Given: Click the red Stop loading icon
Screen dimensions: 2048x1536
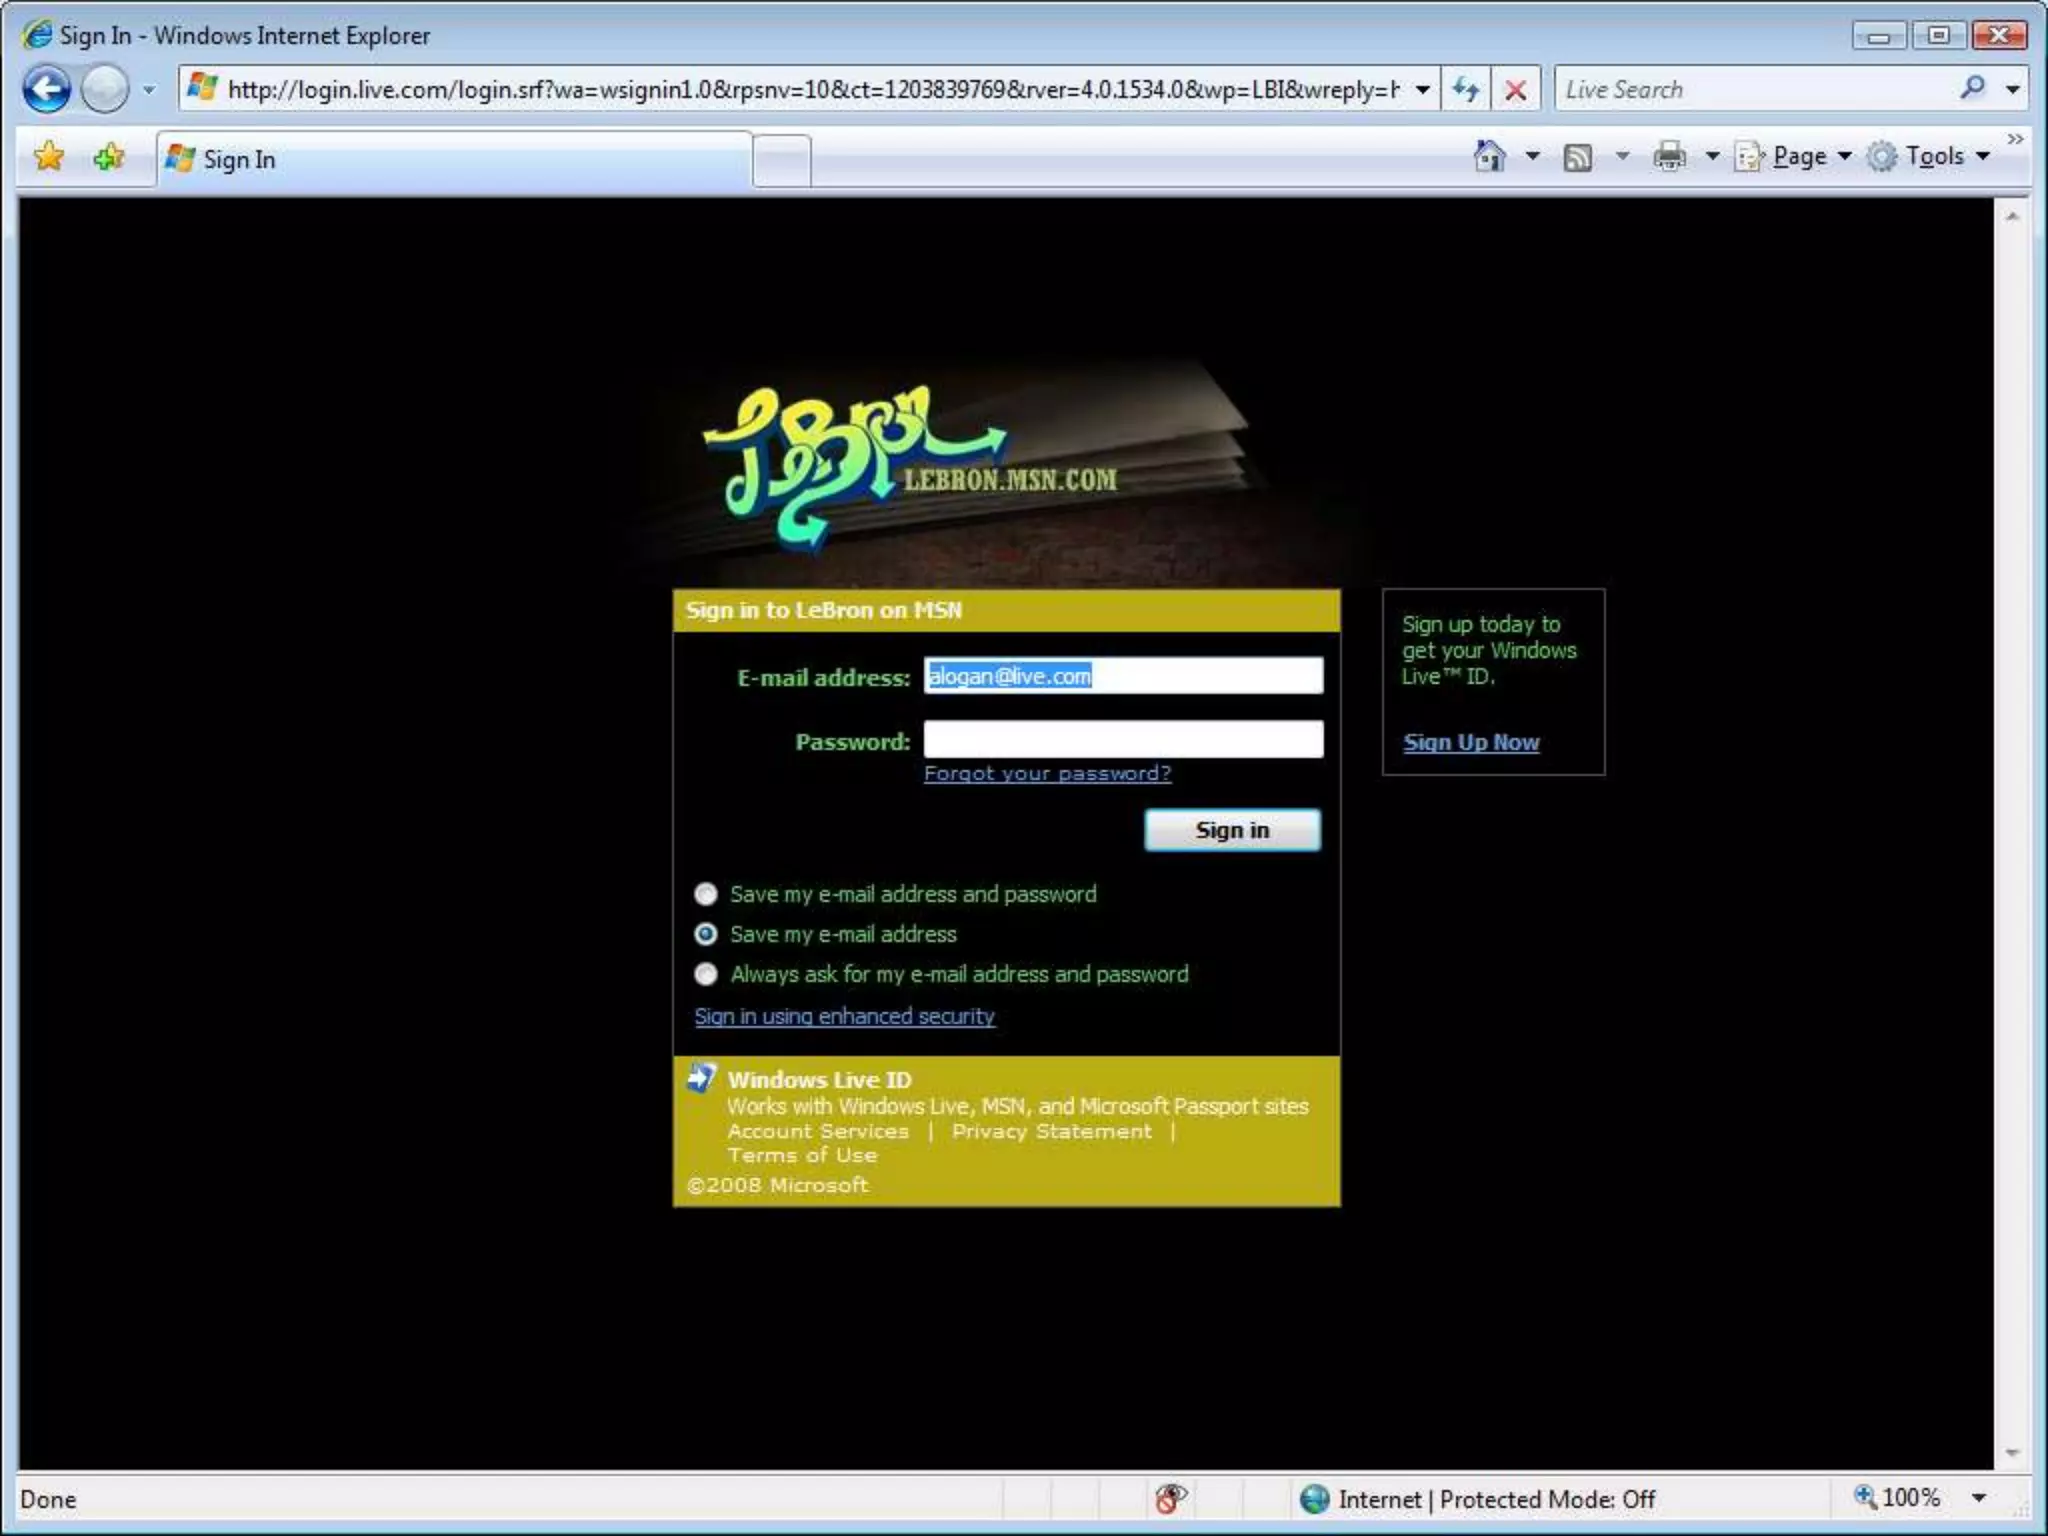Looking at the screenshot, I should tap(1515, 90).
